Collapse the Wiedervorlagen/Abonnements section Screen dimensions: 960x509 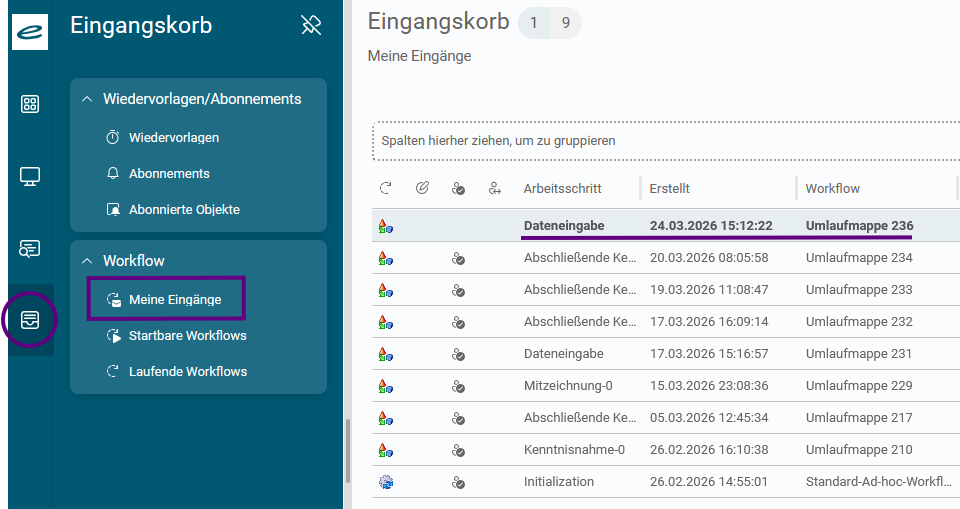(x=87, y=99)
